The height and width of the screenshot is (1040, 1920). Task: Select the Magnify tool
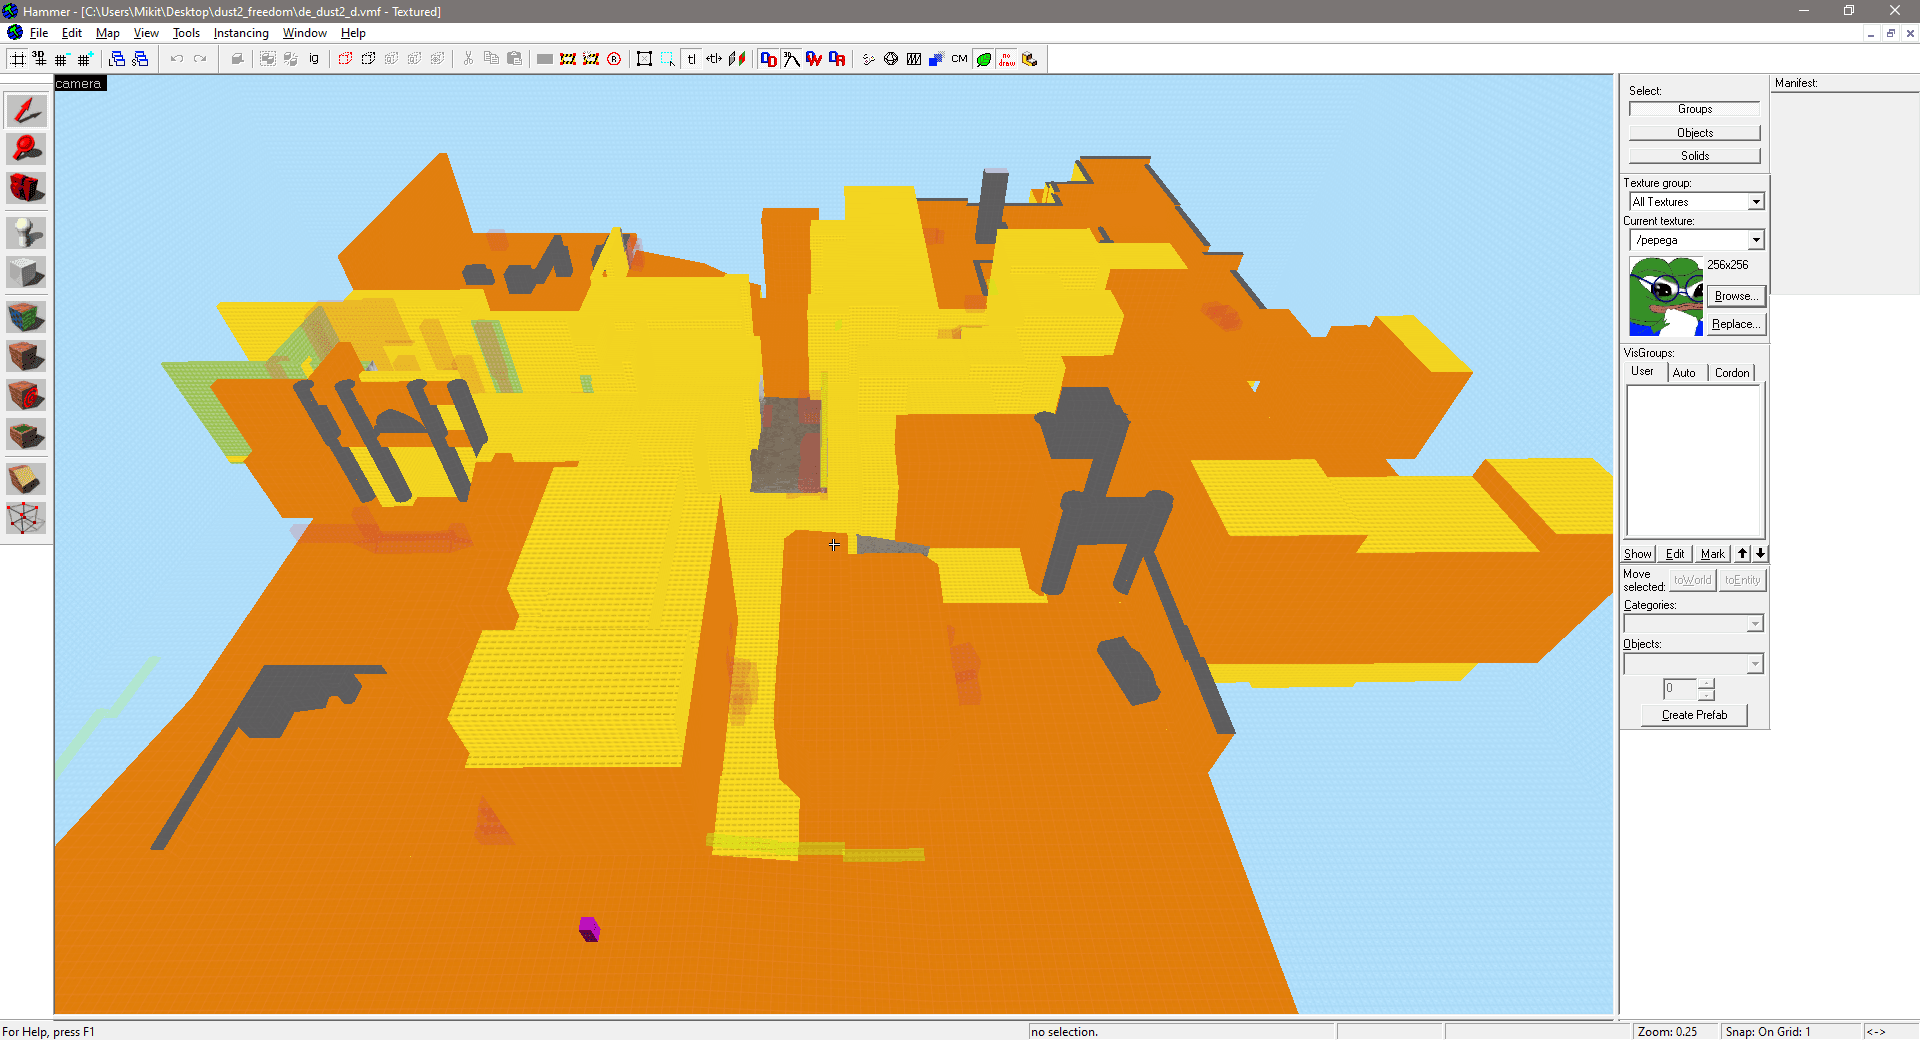pos(26,149)
